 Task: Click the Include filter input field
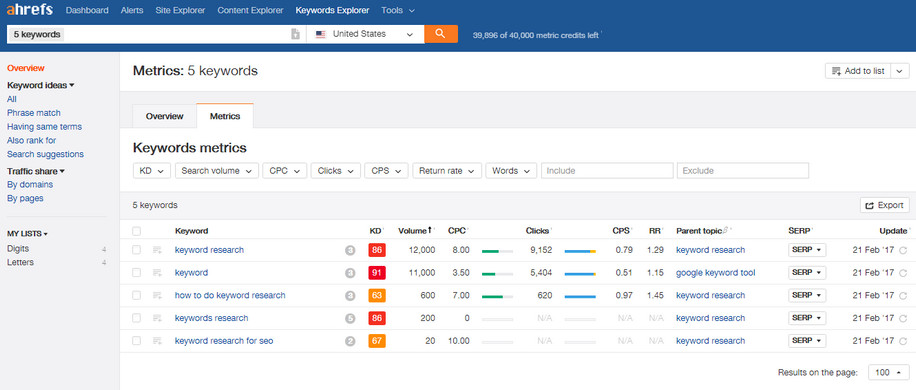coord(607,171)
